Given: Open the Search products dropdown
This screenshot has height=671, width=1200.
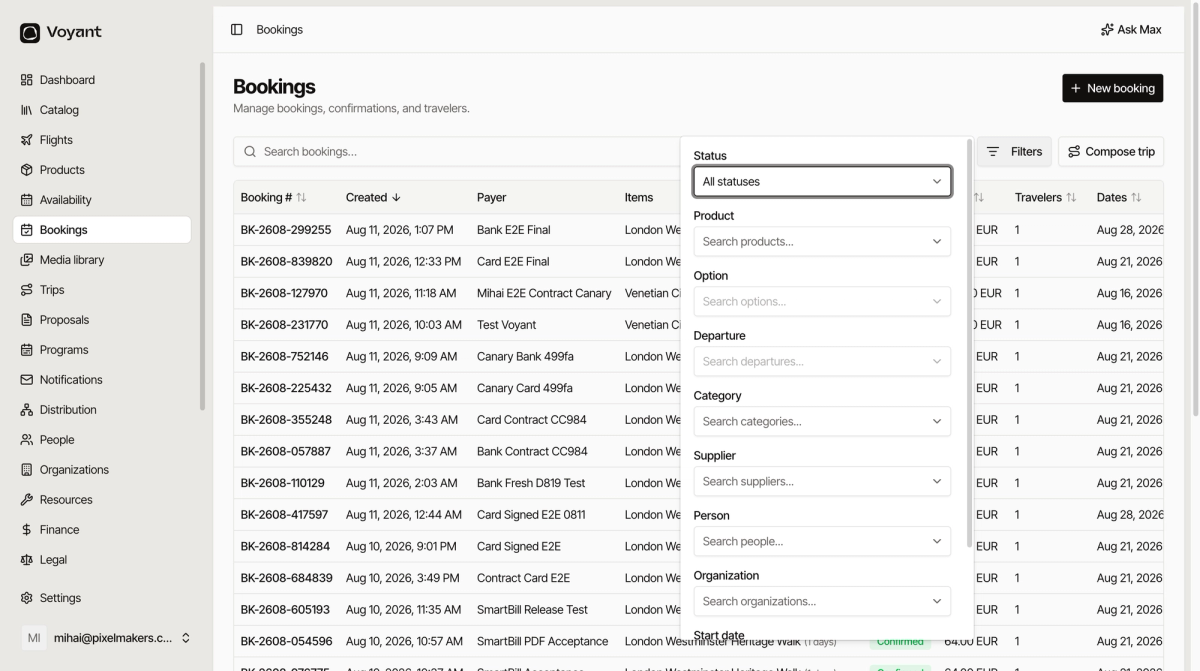Looking at the screenshot, I should 822,242.
